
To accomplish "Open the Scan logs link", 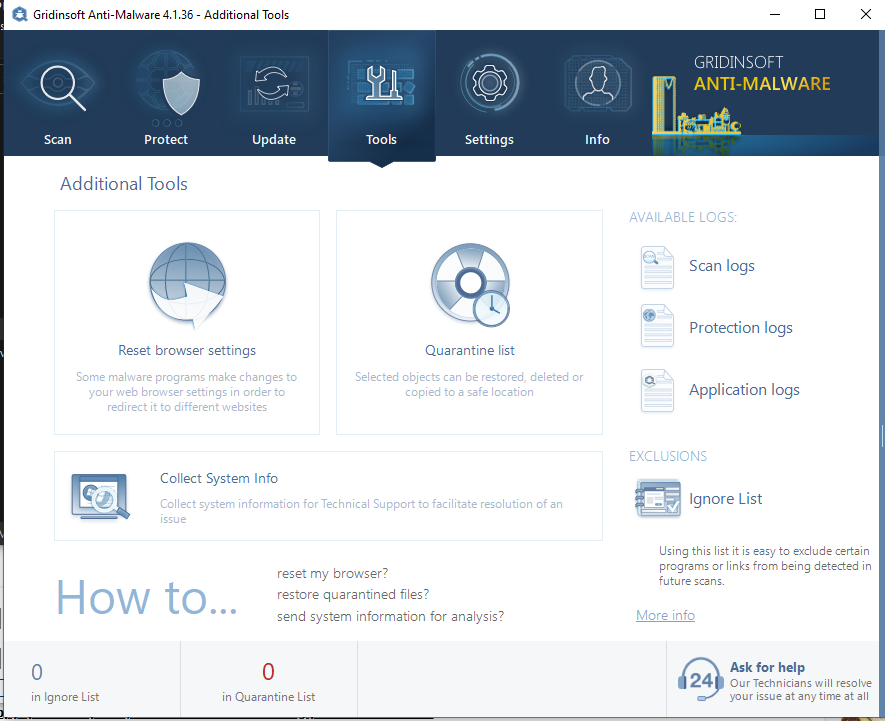I will click(x=721, y=266).
